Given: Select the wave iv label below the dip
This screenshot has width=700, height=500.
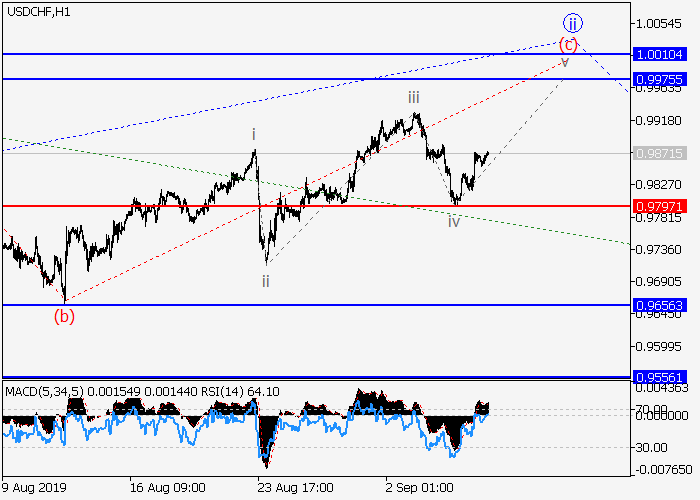Looking at the screenshot, I should (x=453, y=220).
